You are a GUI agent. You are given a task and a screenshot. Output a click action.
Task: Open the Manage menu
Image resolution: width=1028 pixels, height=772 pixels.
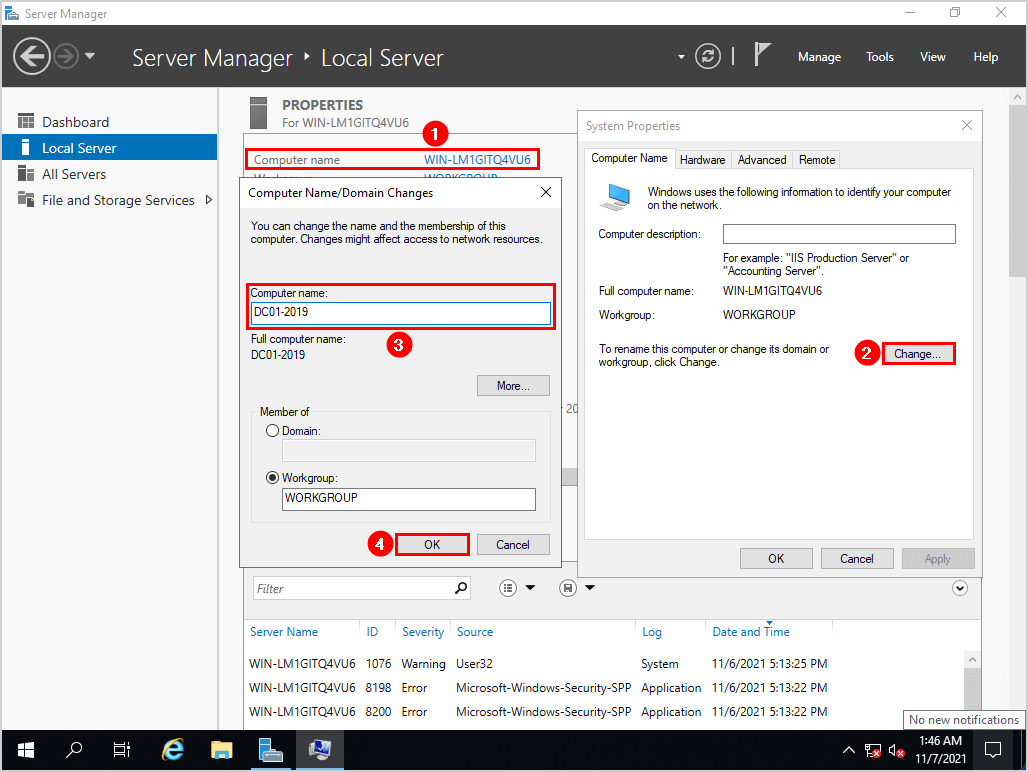coord(819,57)
